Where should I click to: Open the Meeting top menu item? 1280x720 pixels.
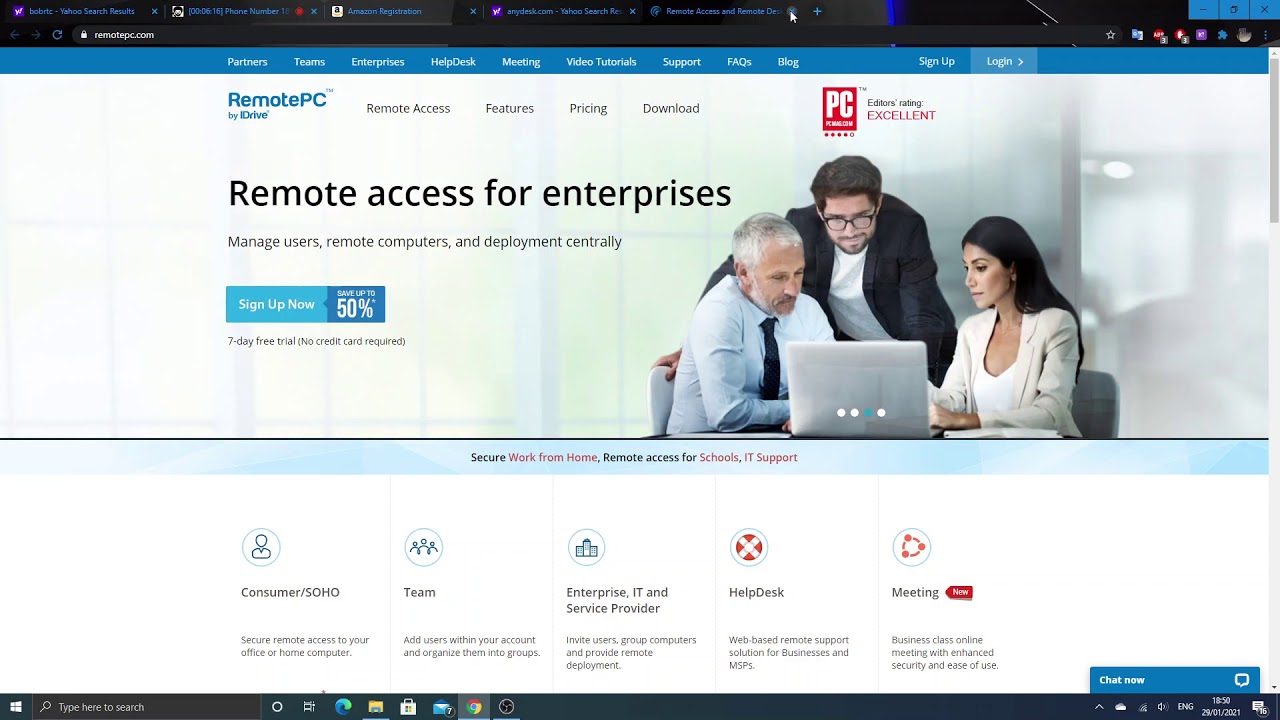tap(521, 62)
